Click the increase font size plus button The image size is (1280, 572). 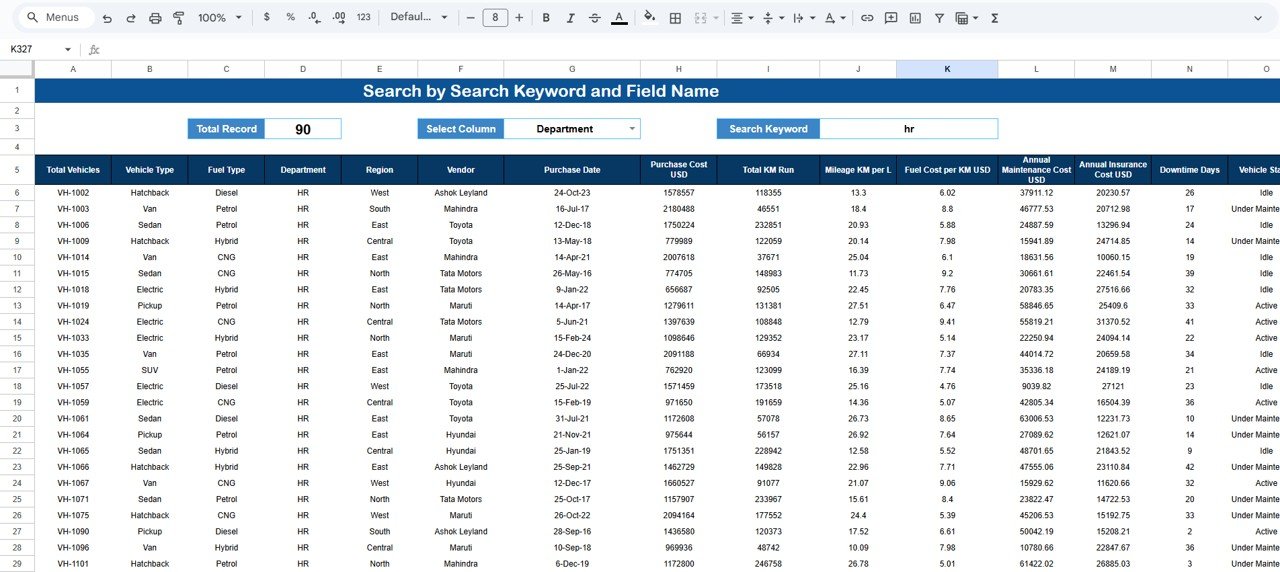point(519,18)
